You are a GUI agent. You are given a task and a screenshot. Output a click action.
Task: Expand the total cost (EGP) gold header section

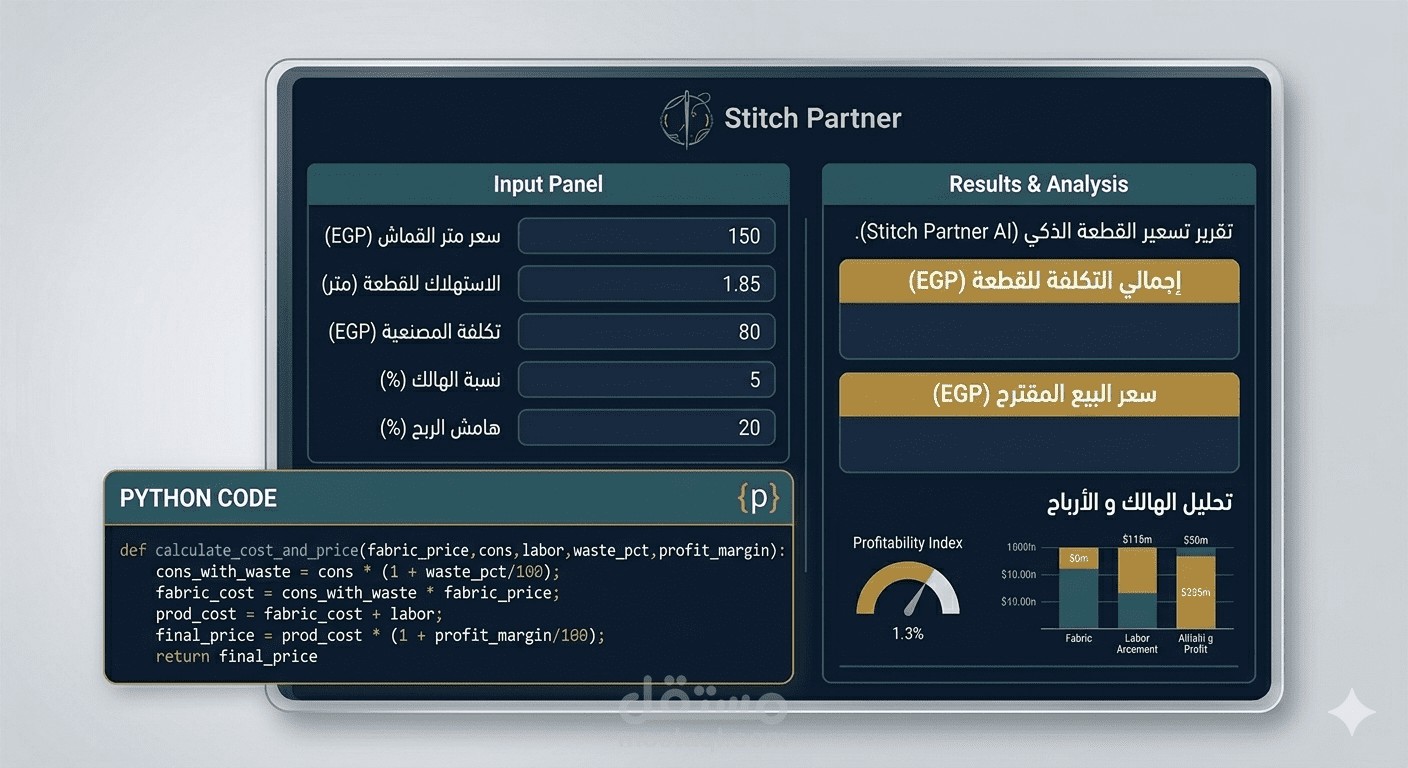(1039, 281)
